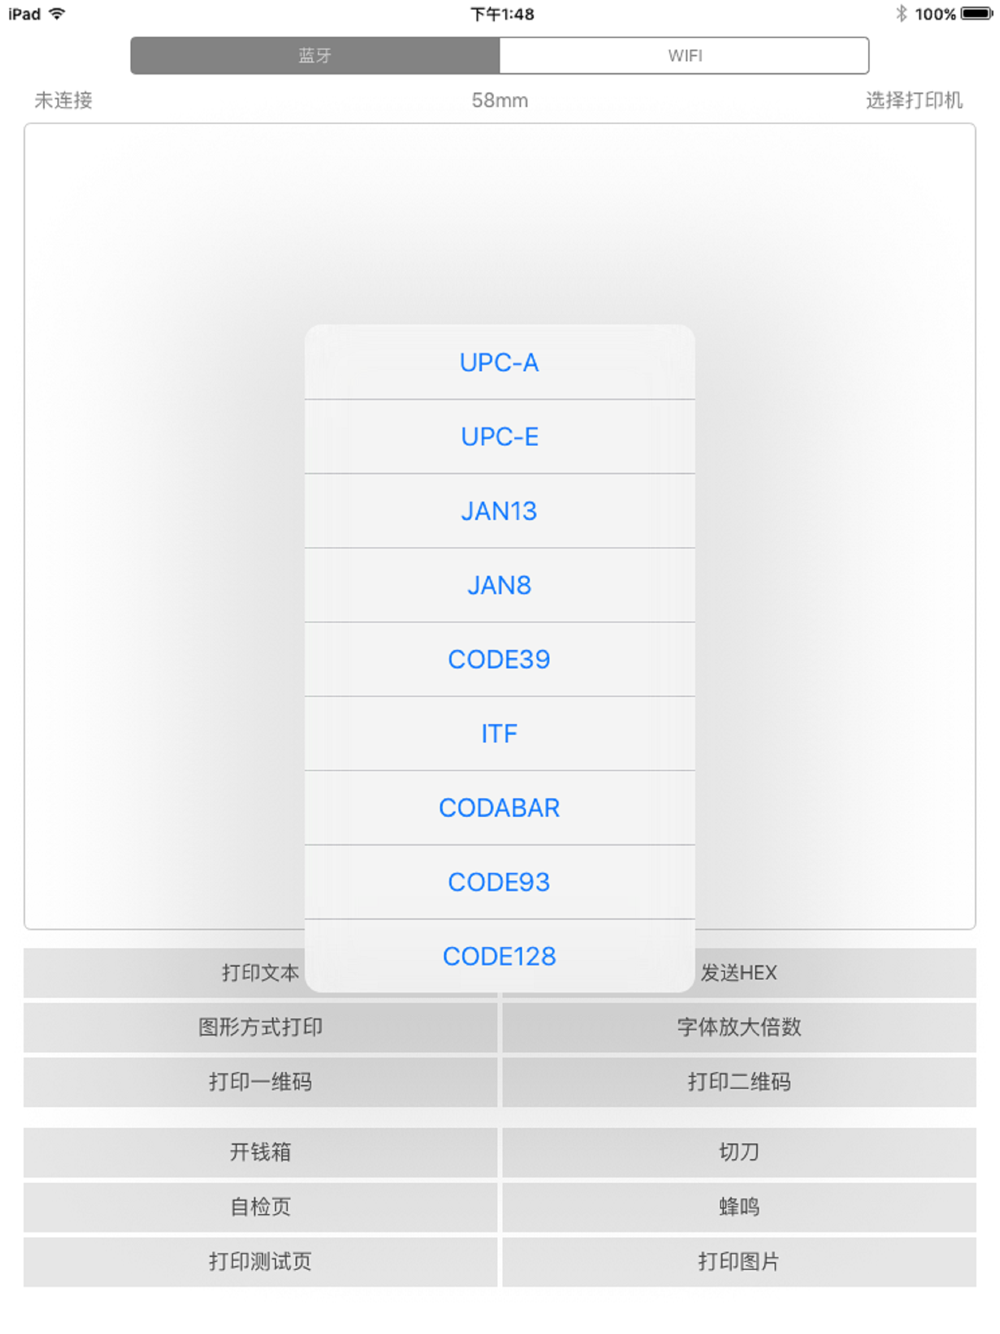The width and height of the screenshot is (1000, 1334).
Task: Select CODE128 barcode format
Action: tap(499, 956)
